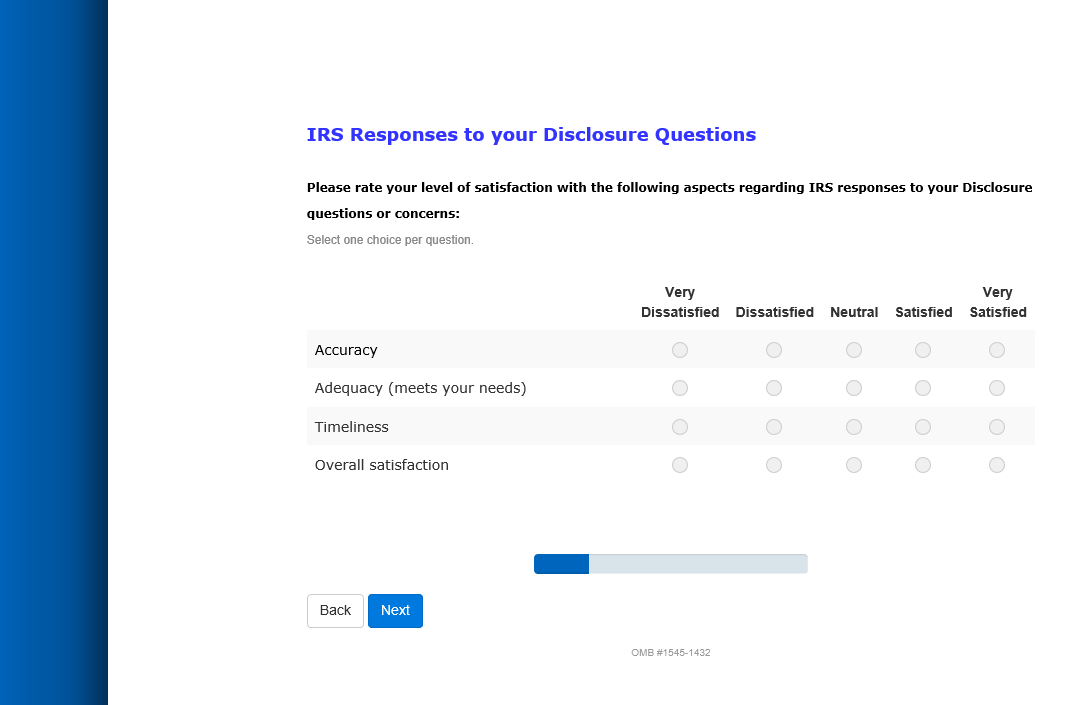This screenshot has width=1085, height=705.
Task: Choose Satisfied for Accuracy row
Action: pos(923,350)
